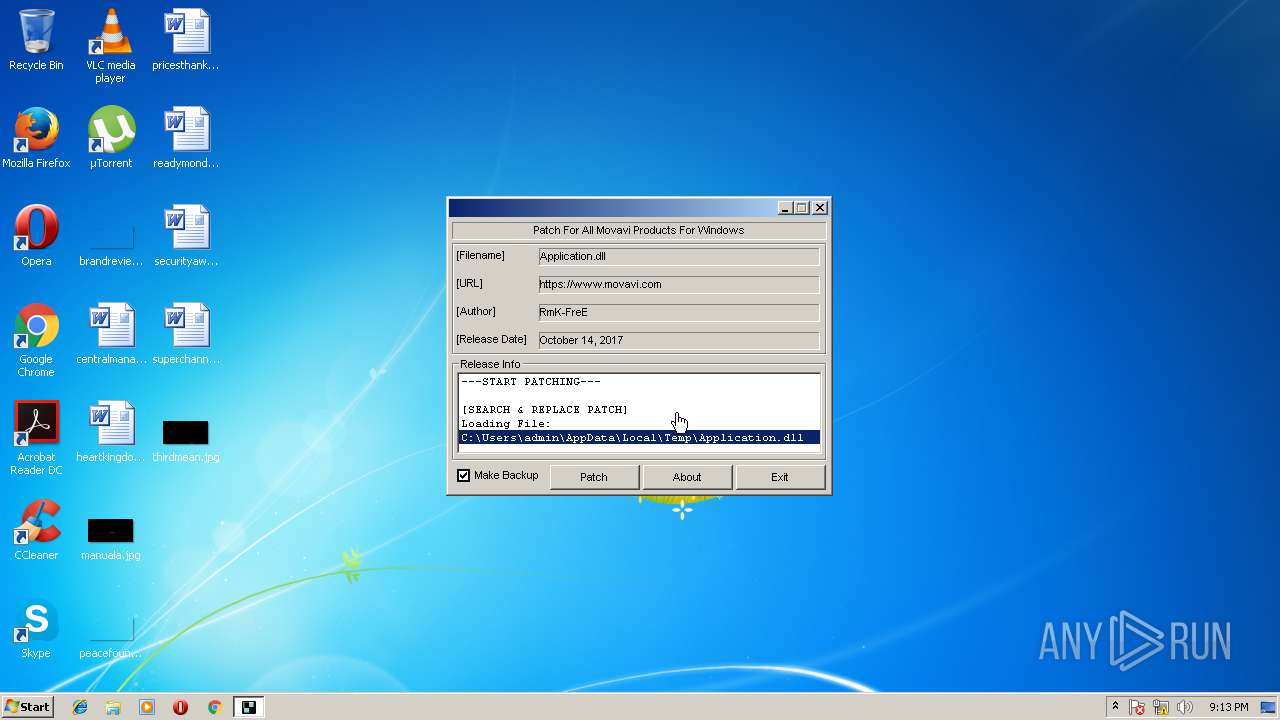The width and height of the screenshot is (1280, 720).
Task: Select the patcher app taskbar button
Action: click(248, 707)
